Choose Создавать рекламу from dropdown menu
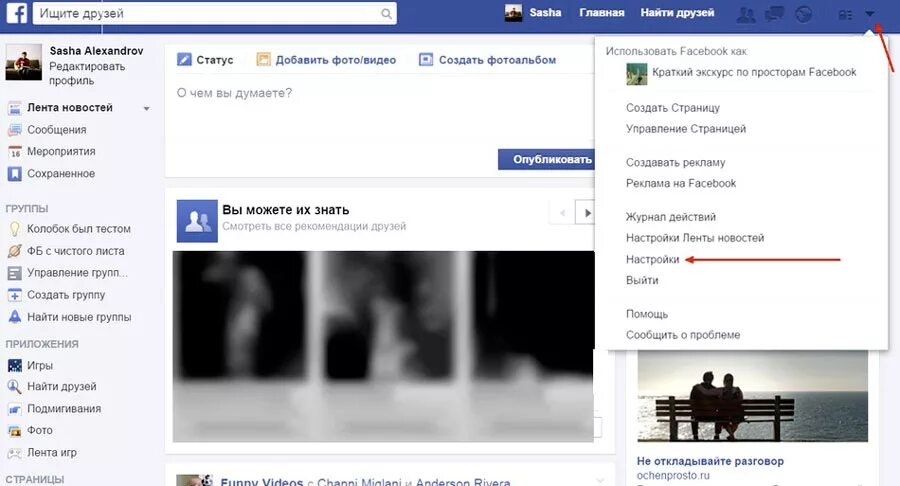This screenshot has height=486, width=900. pyautogui.click(x=676, y=162)
